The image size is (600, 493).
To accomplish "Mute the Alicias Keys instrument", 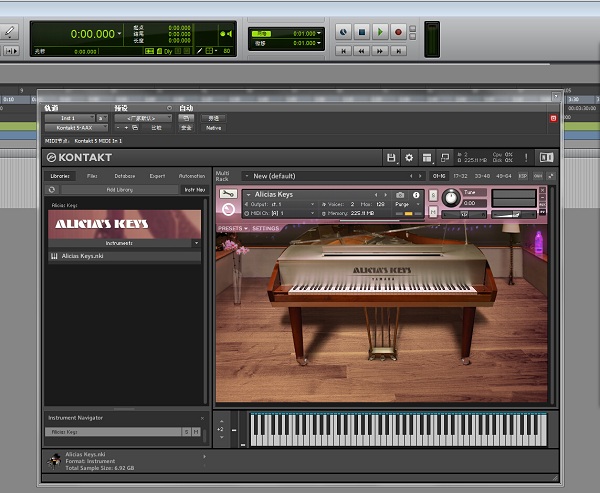I will (x=433, y=211).
